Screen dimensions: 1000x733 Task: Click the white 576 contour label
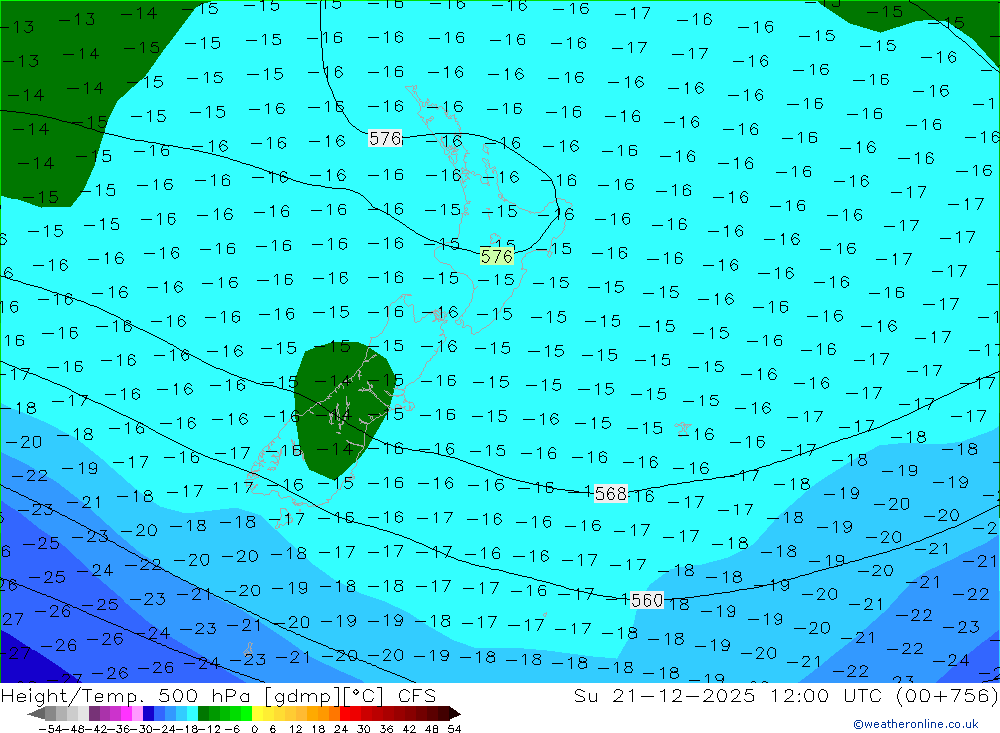pos(385,138)
